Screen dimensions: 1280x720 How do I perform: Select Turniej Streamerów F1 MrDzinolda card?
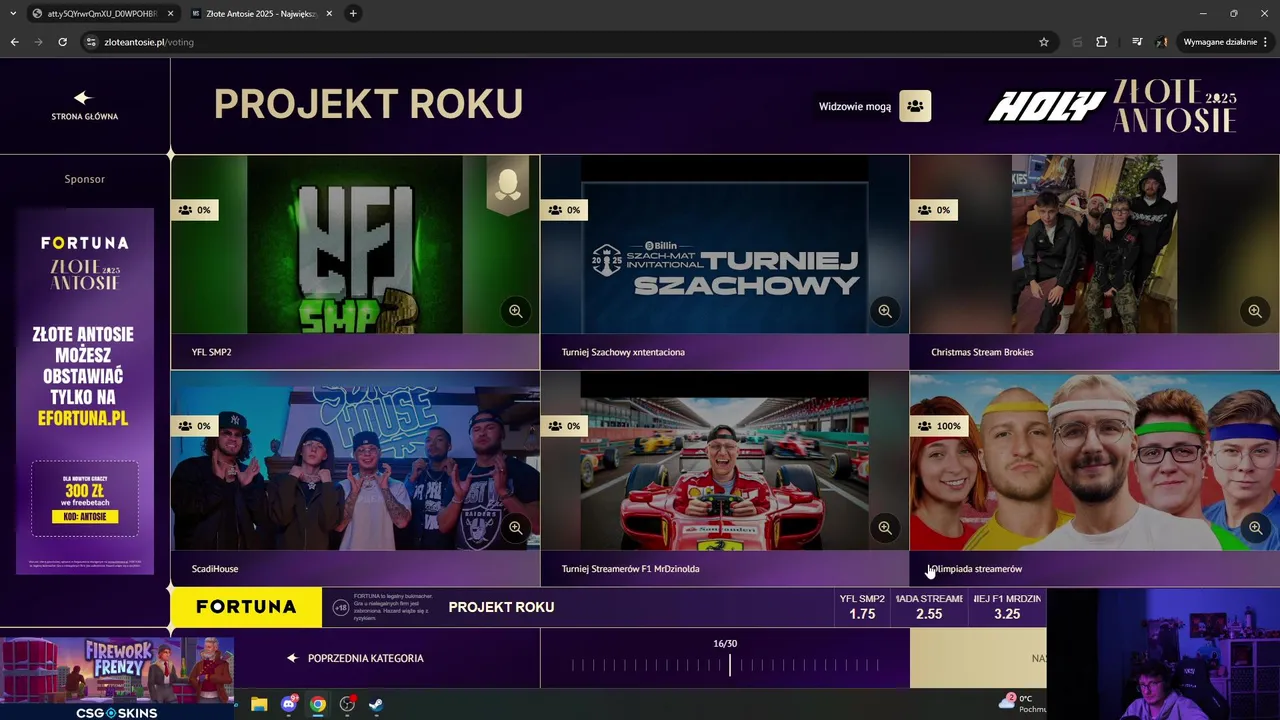pos(724,479)
